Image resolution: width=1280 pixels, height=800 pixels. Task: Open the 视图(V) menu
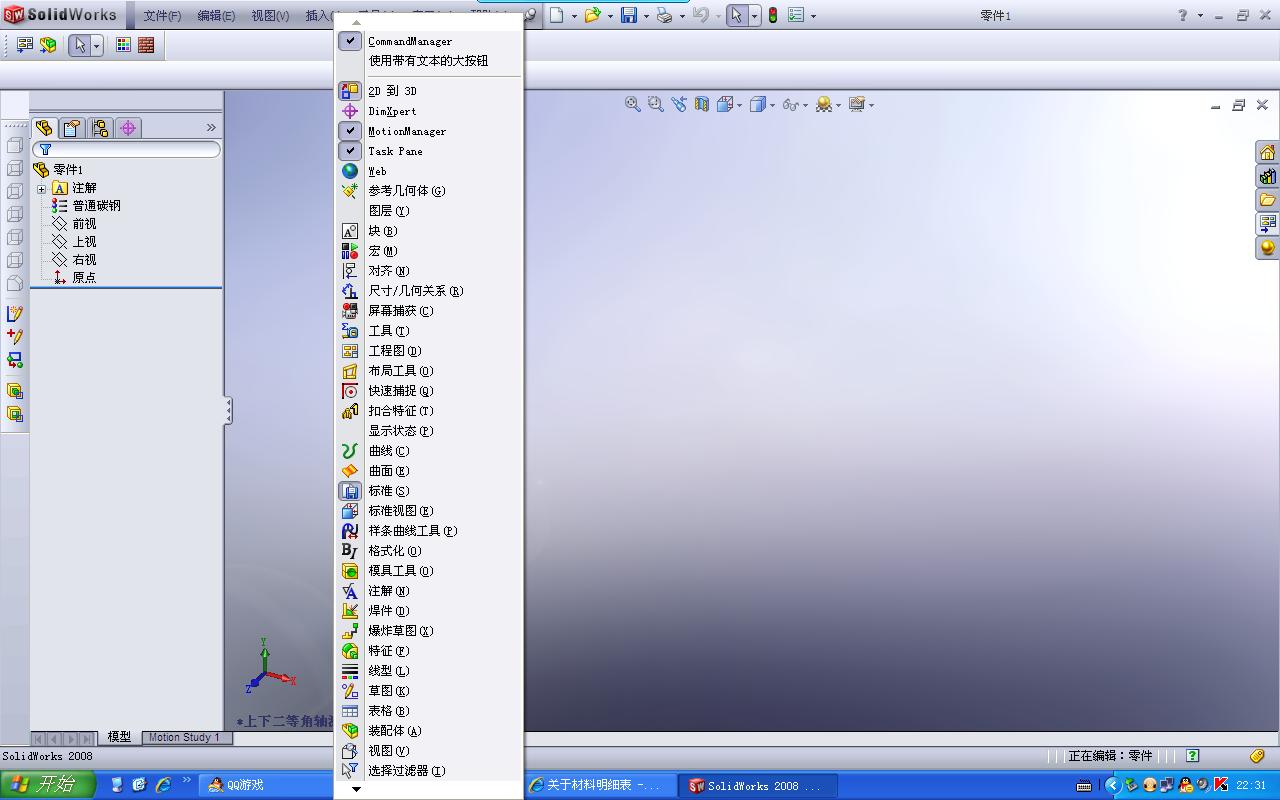point(270,16)
